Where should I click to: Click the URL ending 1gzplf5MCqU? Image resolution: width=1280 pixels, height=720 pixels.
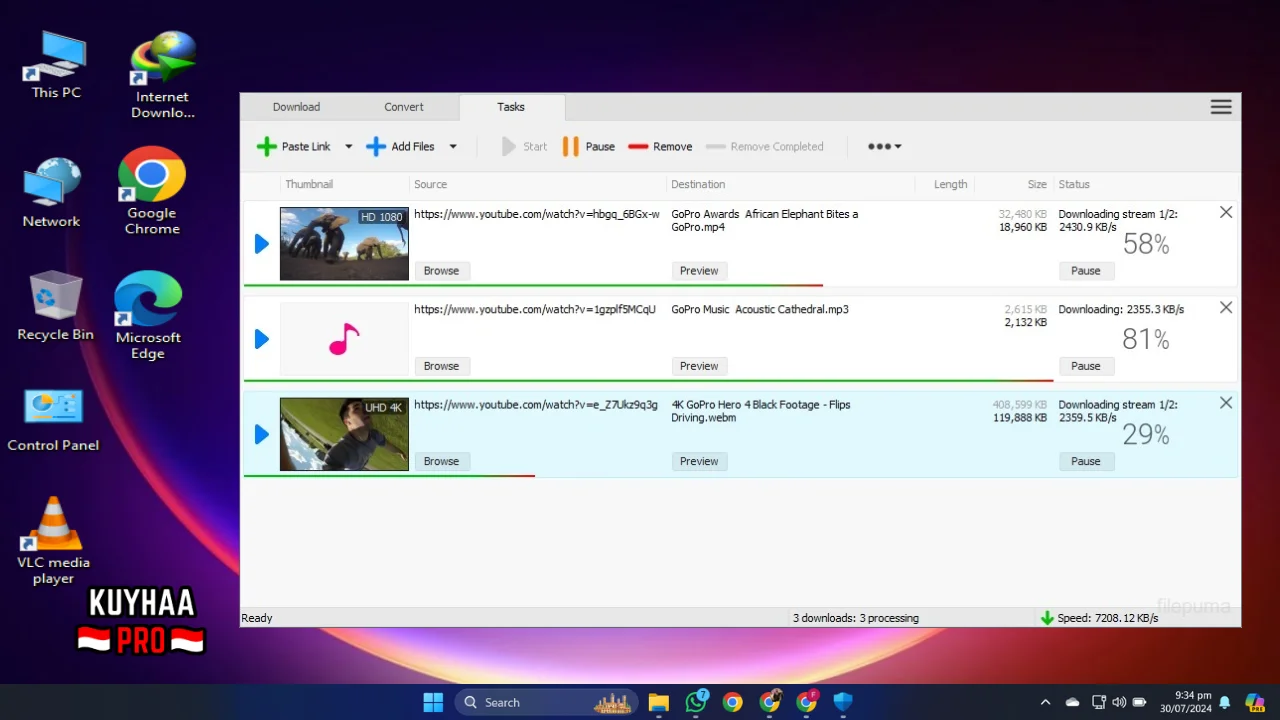[535, 309]
